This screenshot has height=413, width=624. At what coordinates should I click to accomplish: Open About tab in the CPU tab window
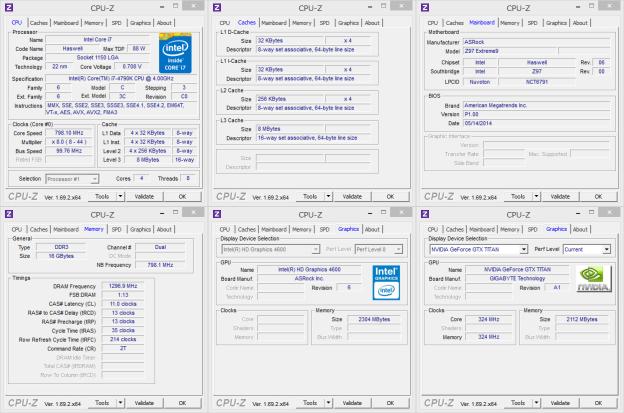pos(164,23)
